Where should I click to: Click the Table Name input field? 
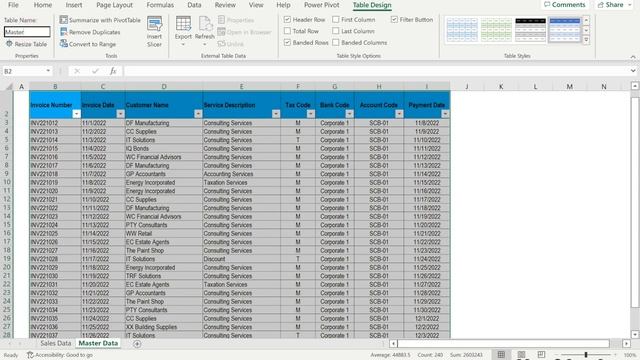pos(27,32)
